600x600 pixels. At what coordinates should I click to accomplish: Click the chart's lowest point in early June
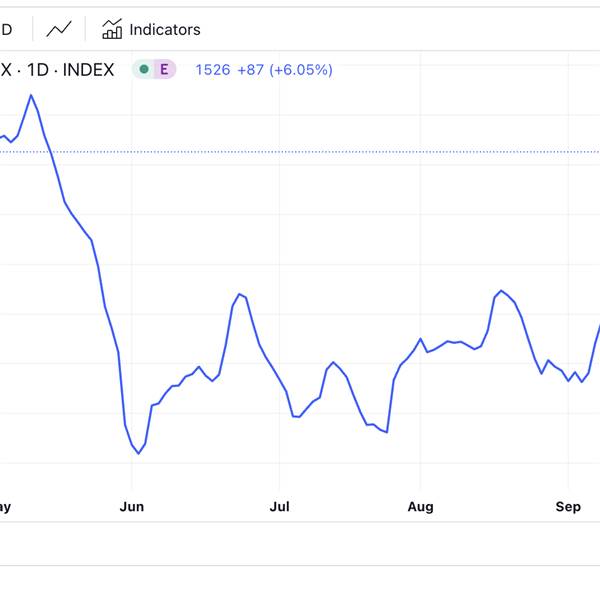coord(139,453)
